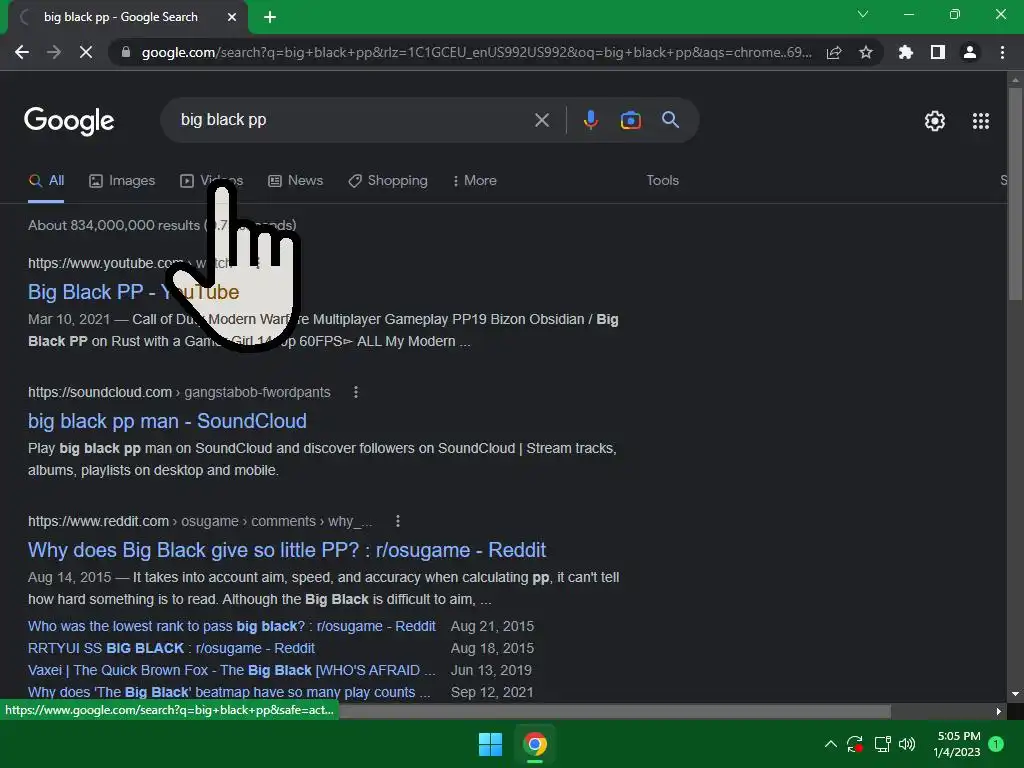
Task: Open the Chrome profile avatar
Action: (x=970, y=52)
